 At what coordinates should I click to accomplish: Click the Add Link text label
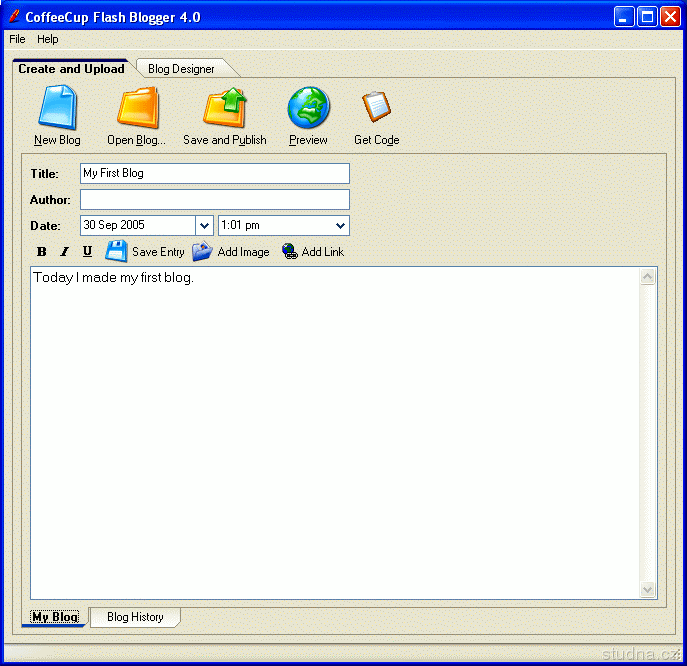(323, 252)
